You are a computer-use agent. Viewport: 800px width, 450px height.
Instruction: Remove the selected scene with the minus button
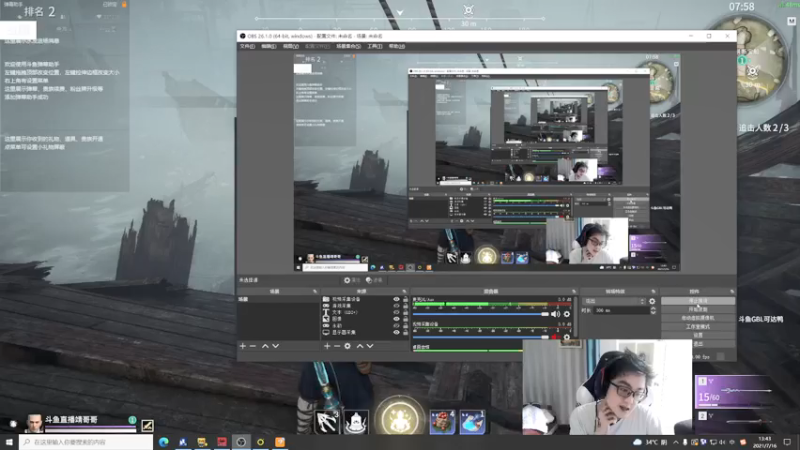(253, 346)
